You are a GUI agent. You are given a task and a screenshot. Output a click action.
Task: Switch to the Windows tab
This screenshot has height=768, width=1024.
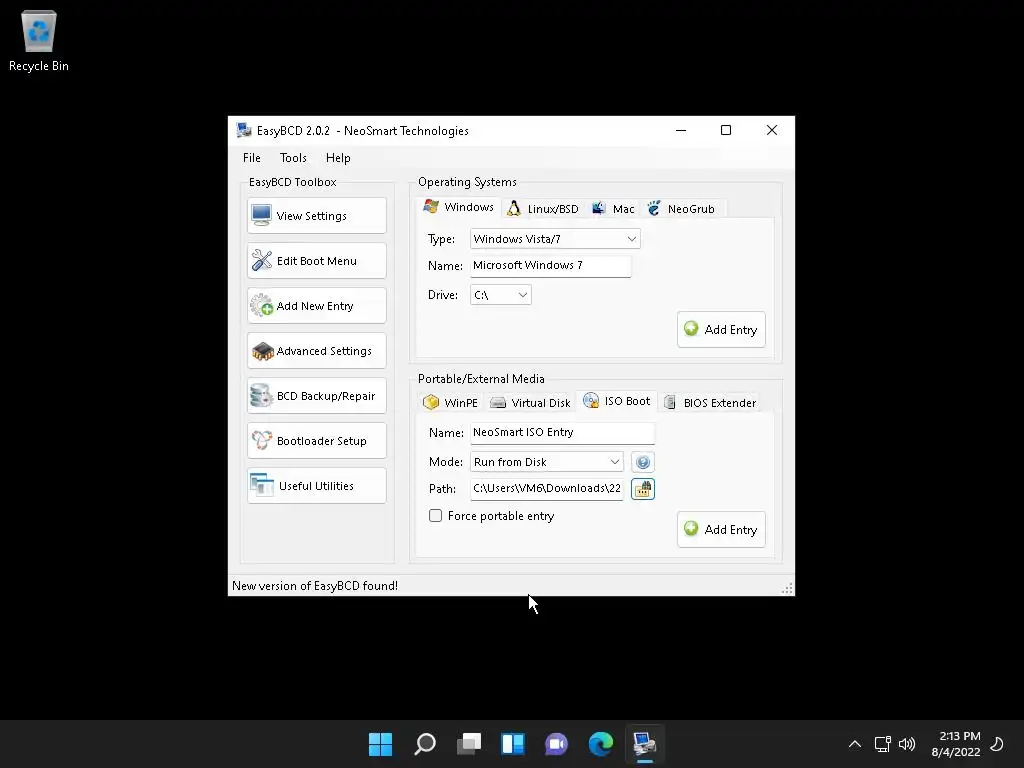pyautogui.click(x=458, y=207)
